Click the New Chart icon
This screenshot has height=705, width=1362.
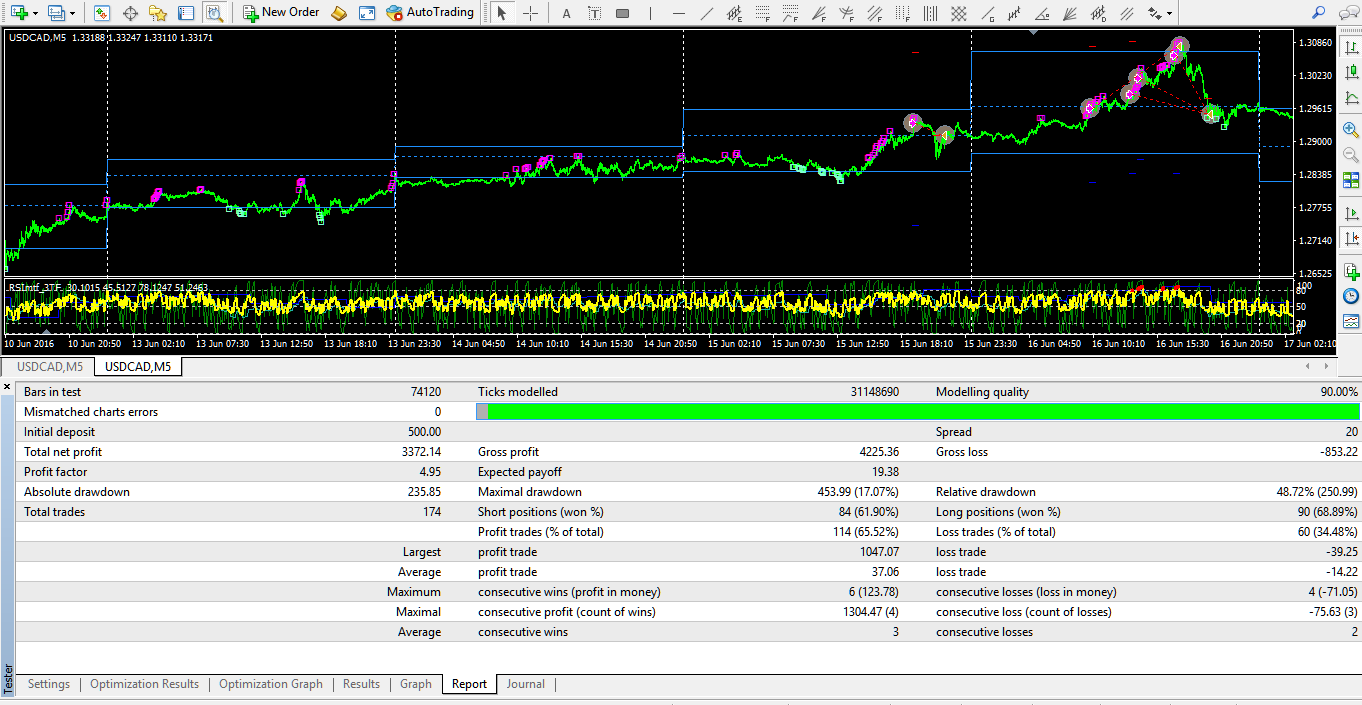coord(20,13)
